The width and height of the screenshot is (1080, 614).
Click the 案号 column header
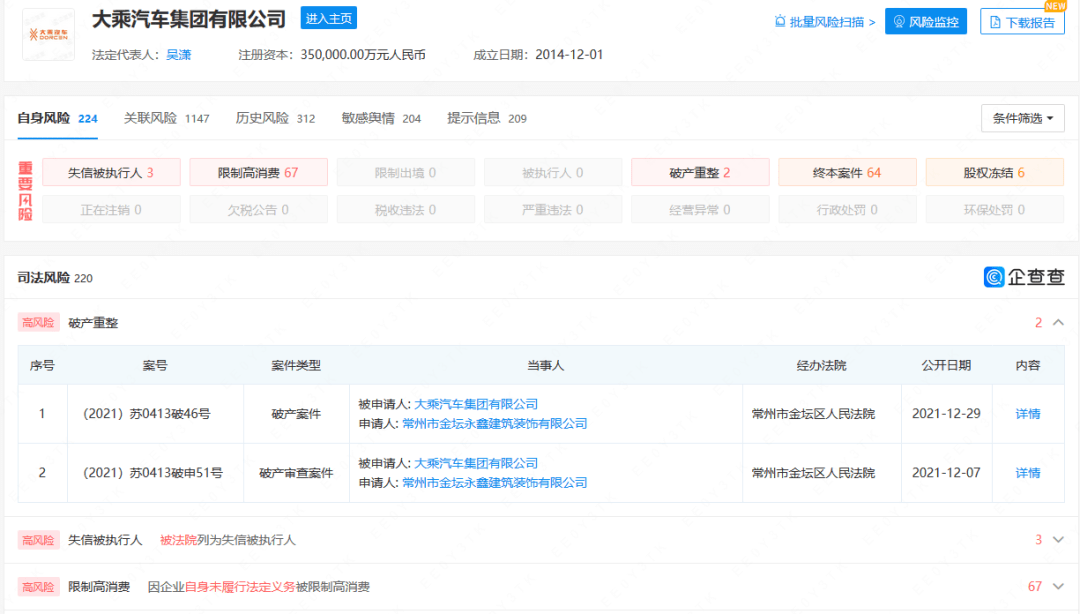155,365
